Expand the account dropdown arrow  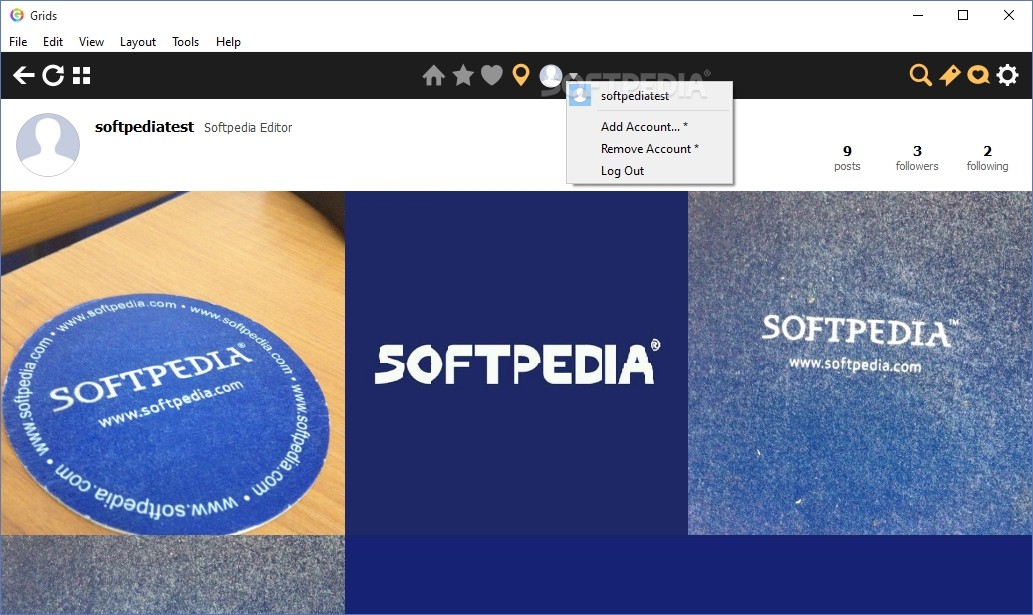point(572,76)
